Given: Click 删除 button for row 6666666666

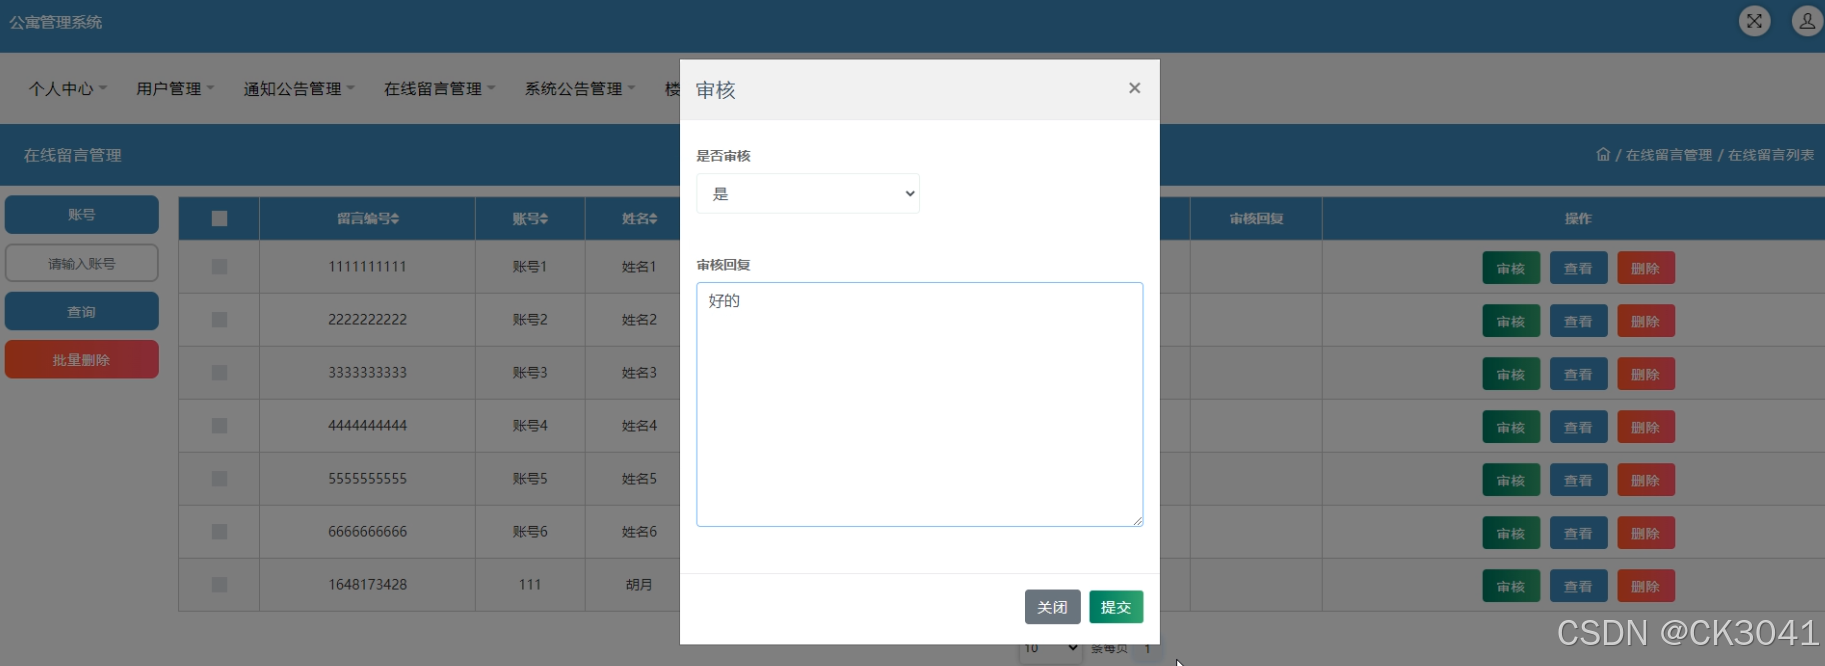Looking at the screenshot, I should 1646,533.
